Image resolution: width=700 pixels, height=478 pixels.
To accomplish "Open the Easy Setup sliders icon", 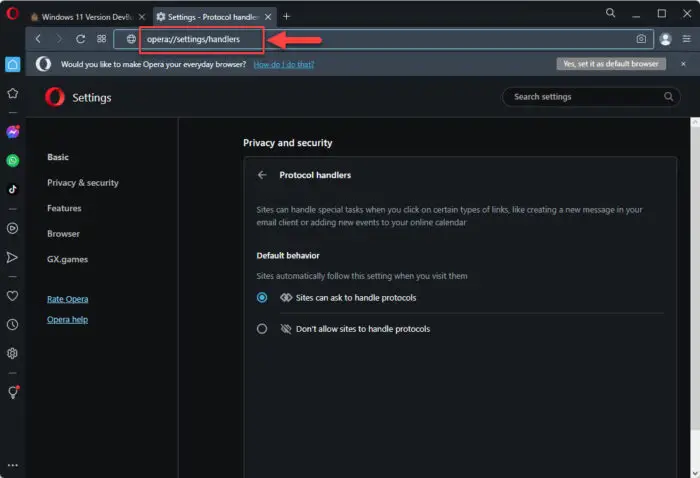I will [x=687, y=39].
